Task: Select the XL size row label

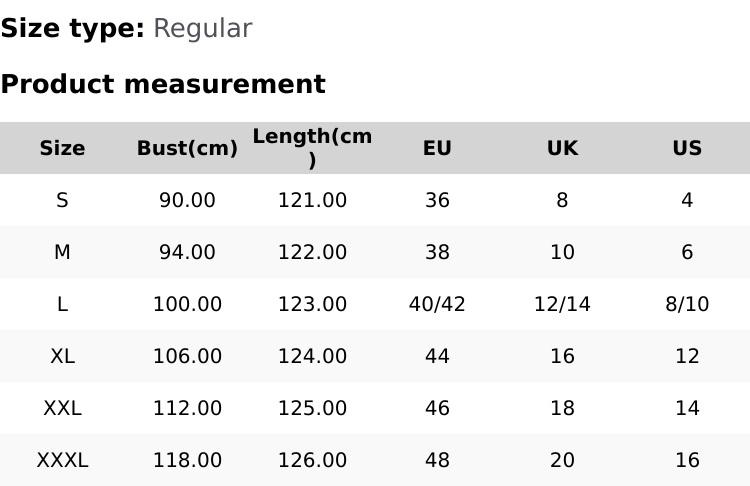Action: [x=62, y=356]
